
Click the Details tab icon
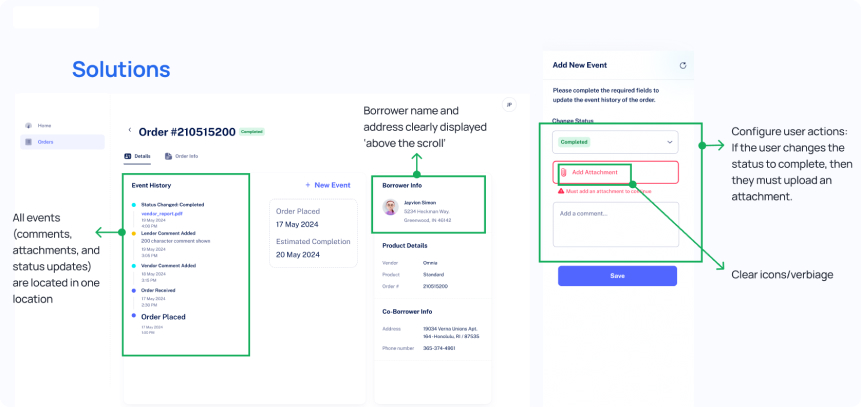pos(127,157)
